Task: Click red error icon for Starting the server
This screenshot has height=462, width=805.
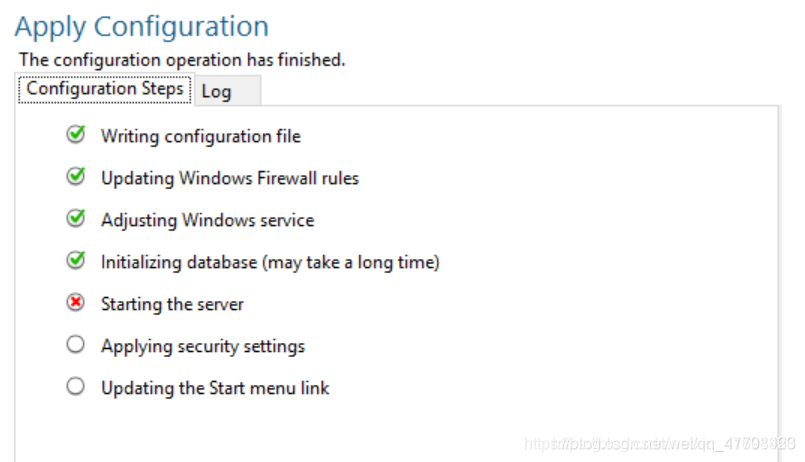Action: tap(75, 302)
